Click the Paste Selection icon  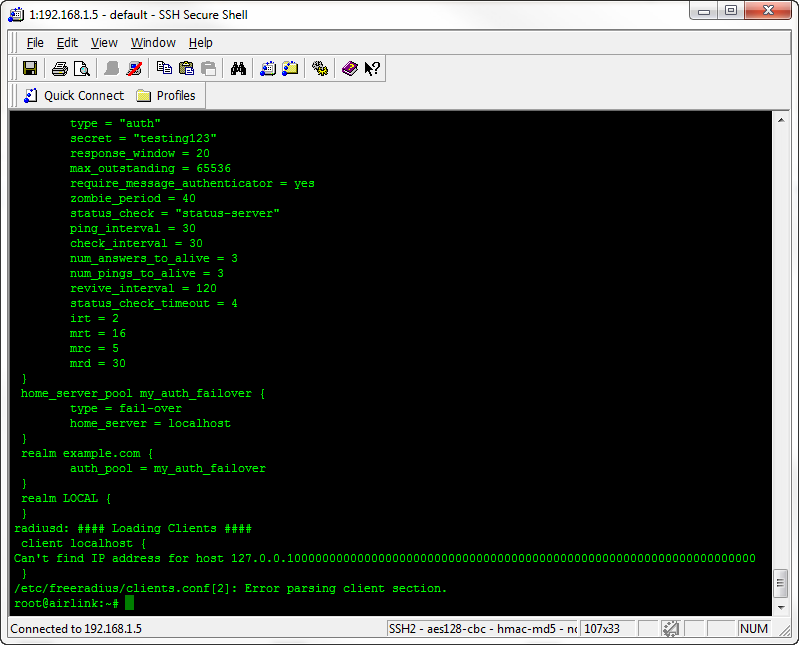coord(209,68)
